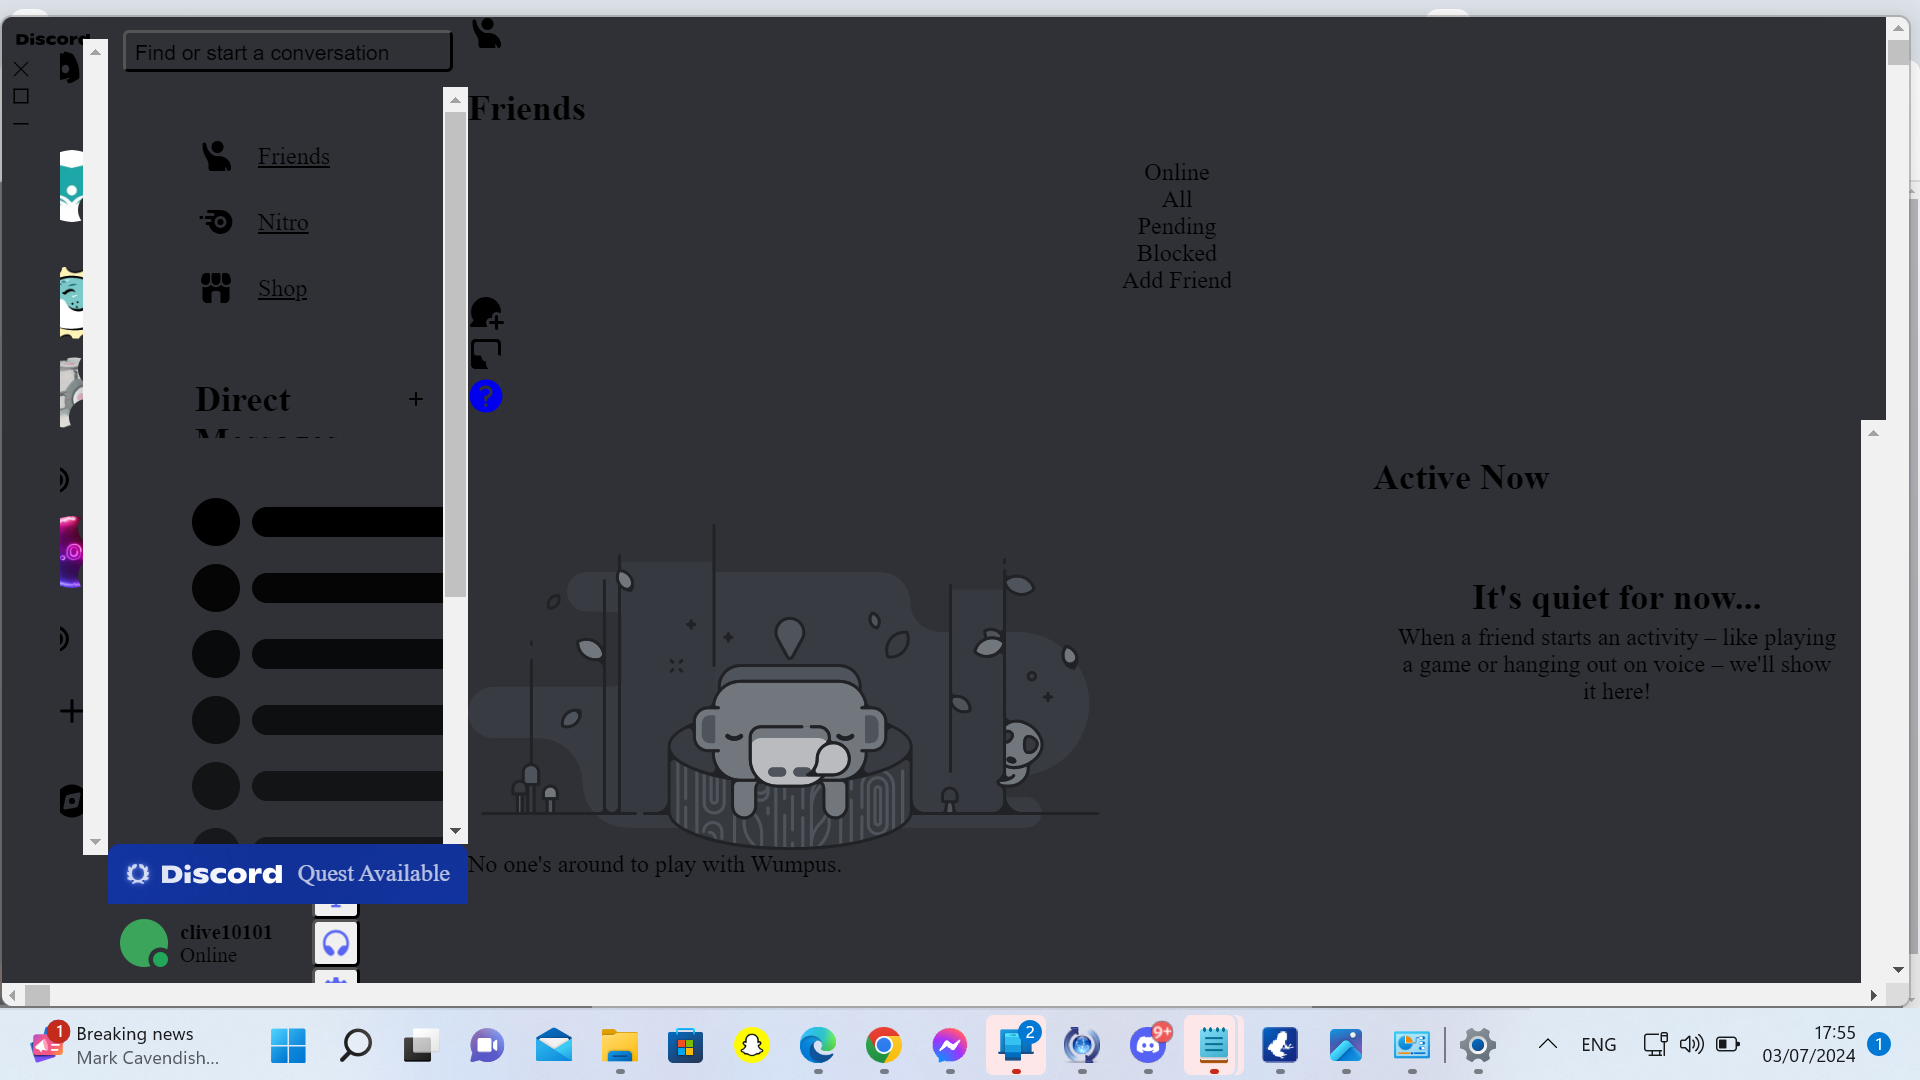Click the Create DM plus icon

tap(416, 399)
